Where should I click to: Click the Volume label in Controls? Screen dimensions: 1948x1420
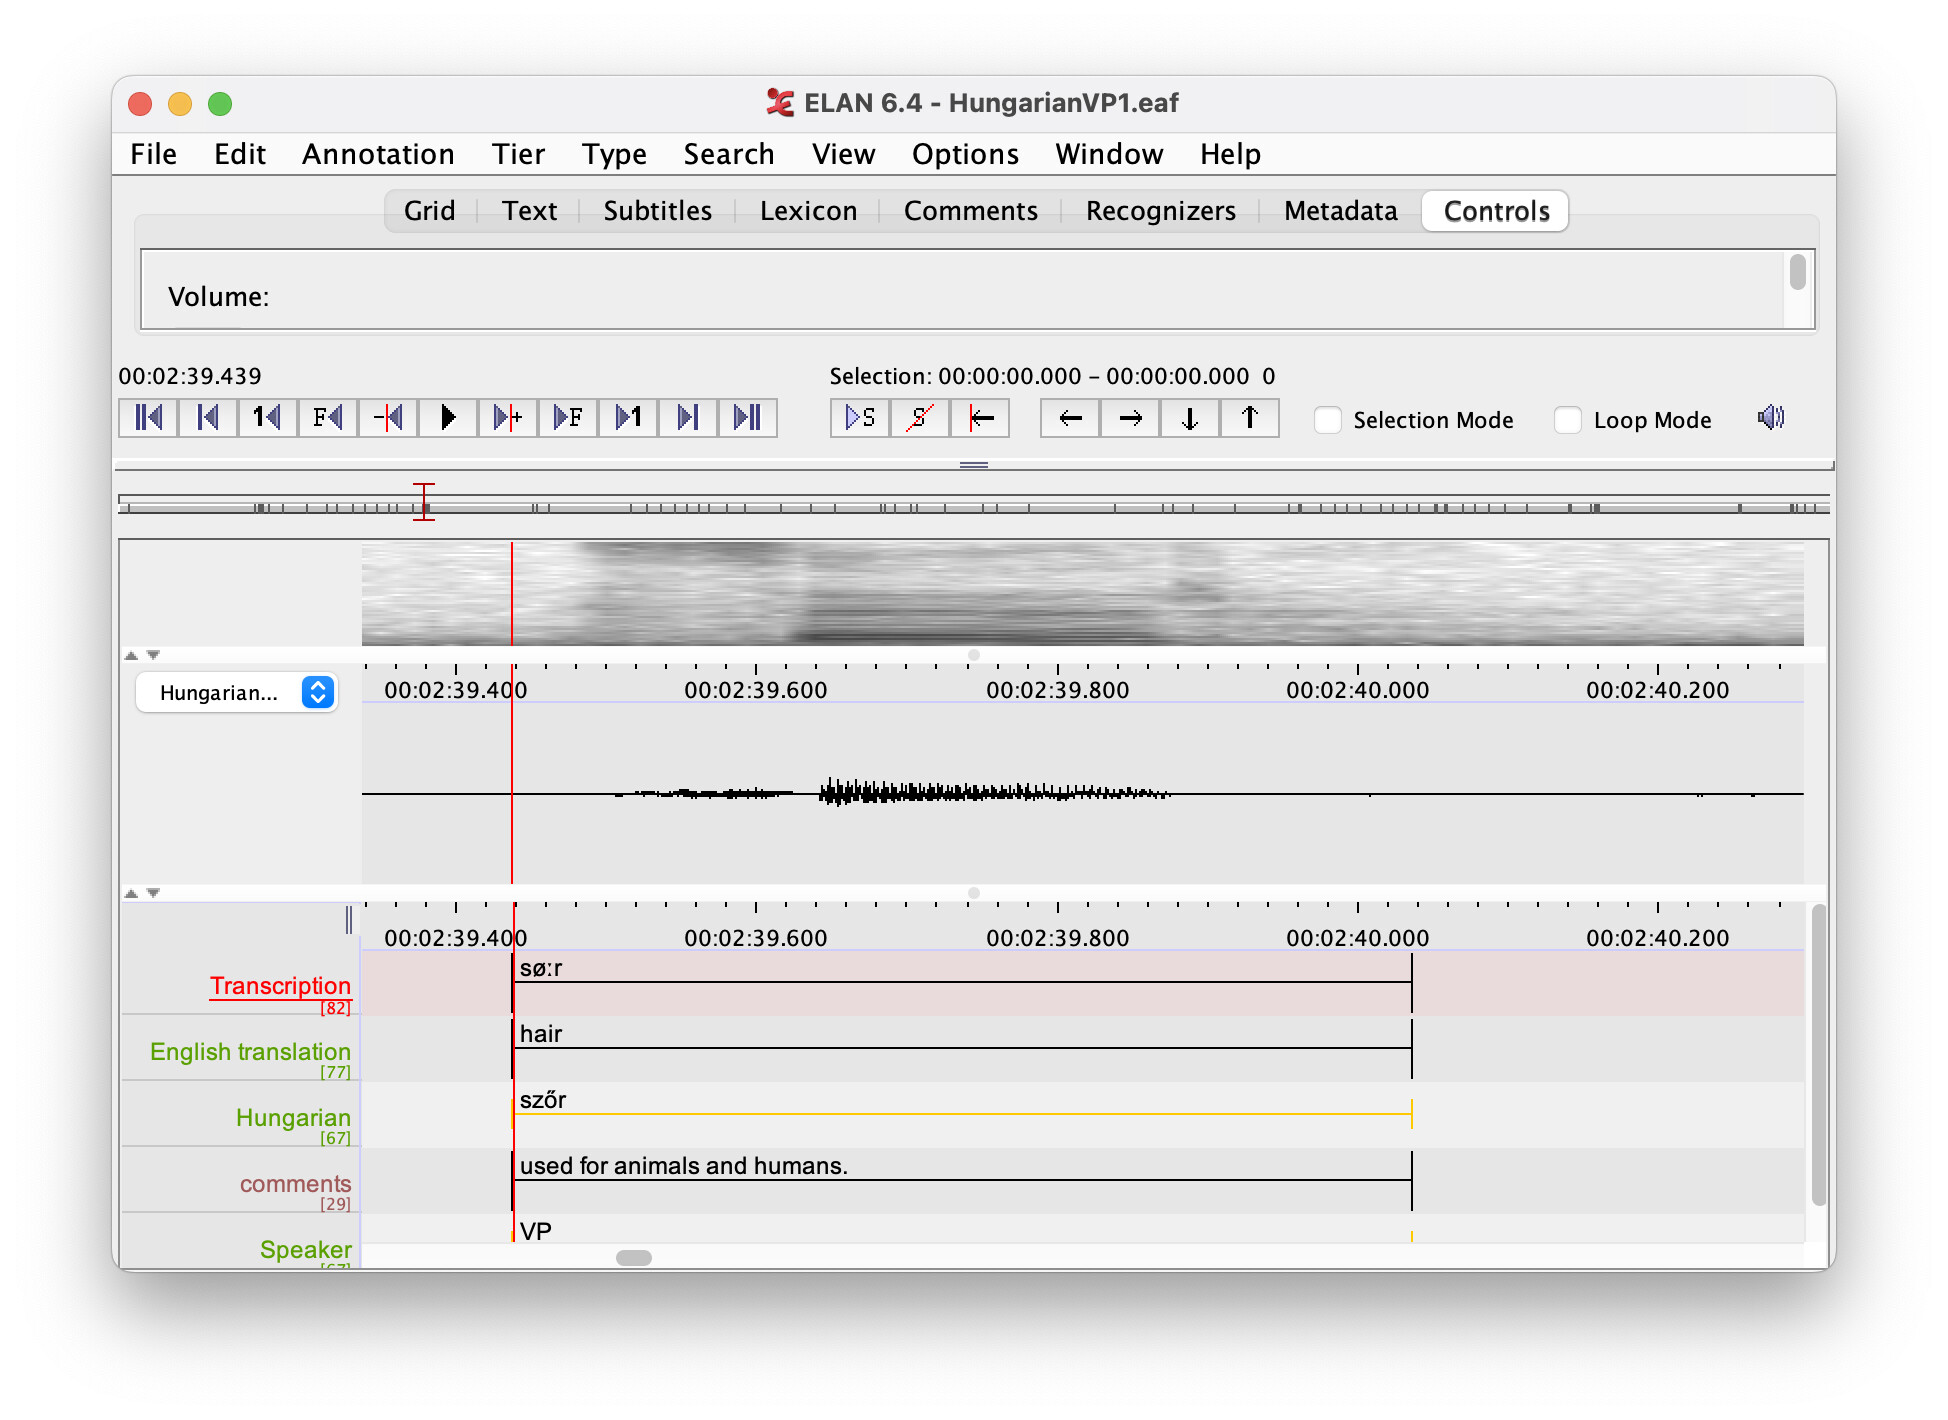pos(218,297)
